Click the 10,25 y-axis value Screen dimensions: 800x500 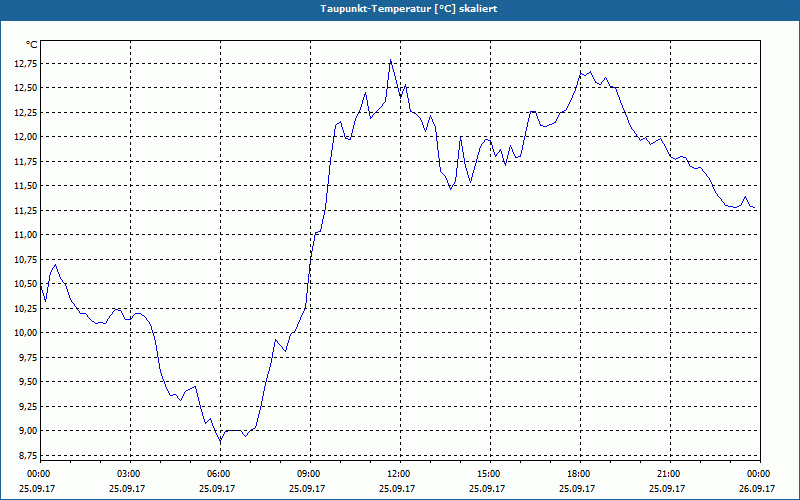[28, 308]
